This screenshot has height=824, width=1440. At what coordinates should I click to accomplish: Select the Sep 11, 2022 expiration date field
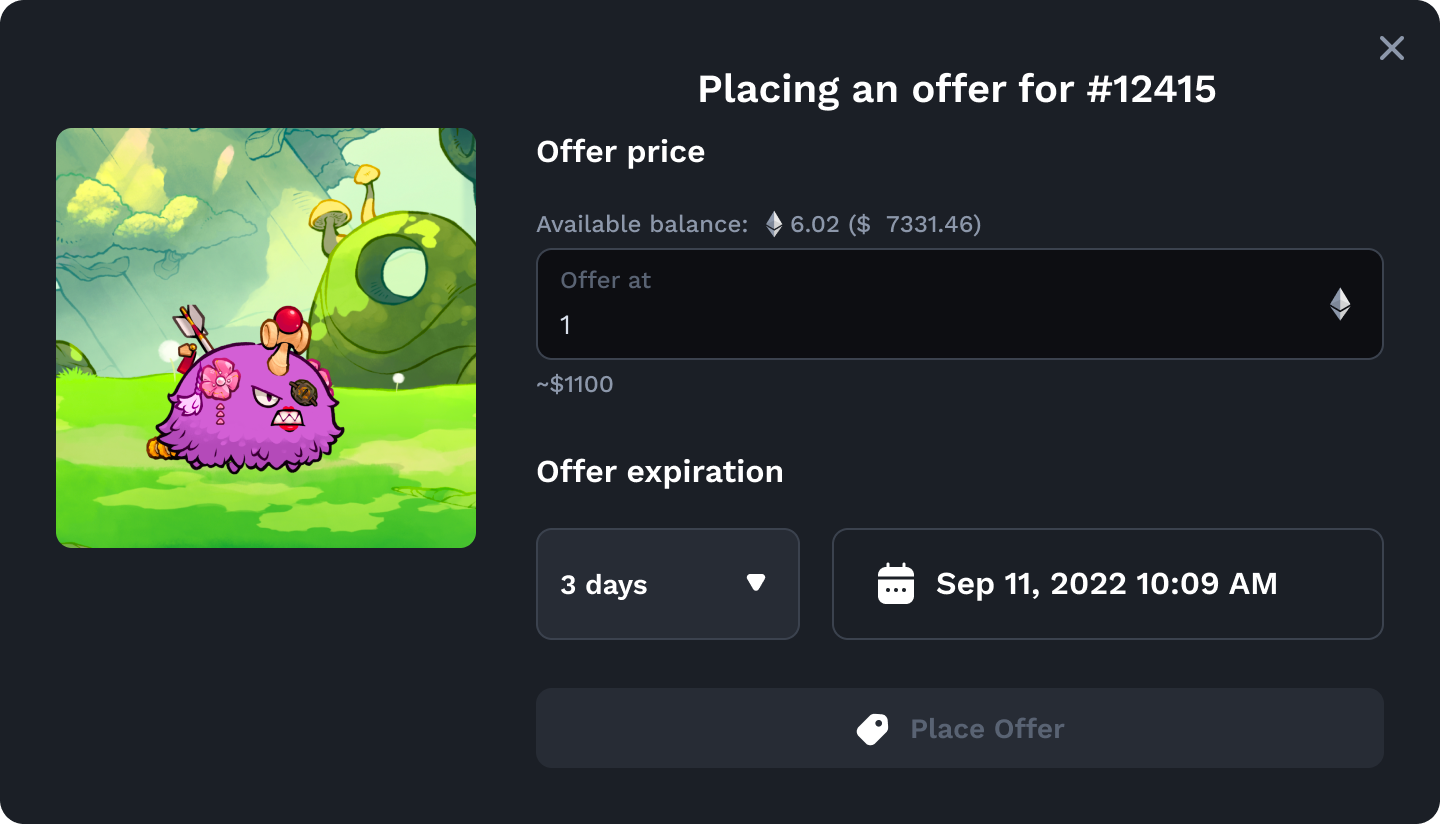[x=1106, y=584]
